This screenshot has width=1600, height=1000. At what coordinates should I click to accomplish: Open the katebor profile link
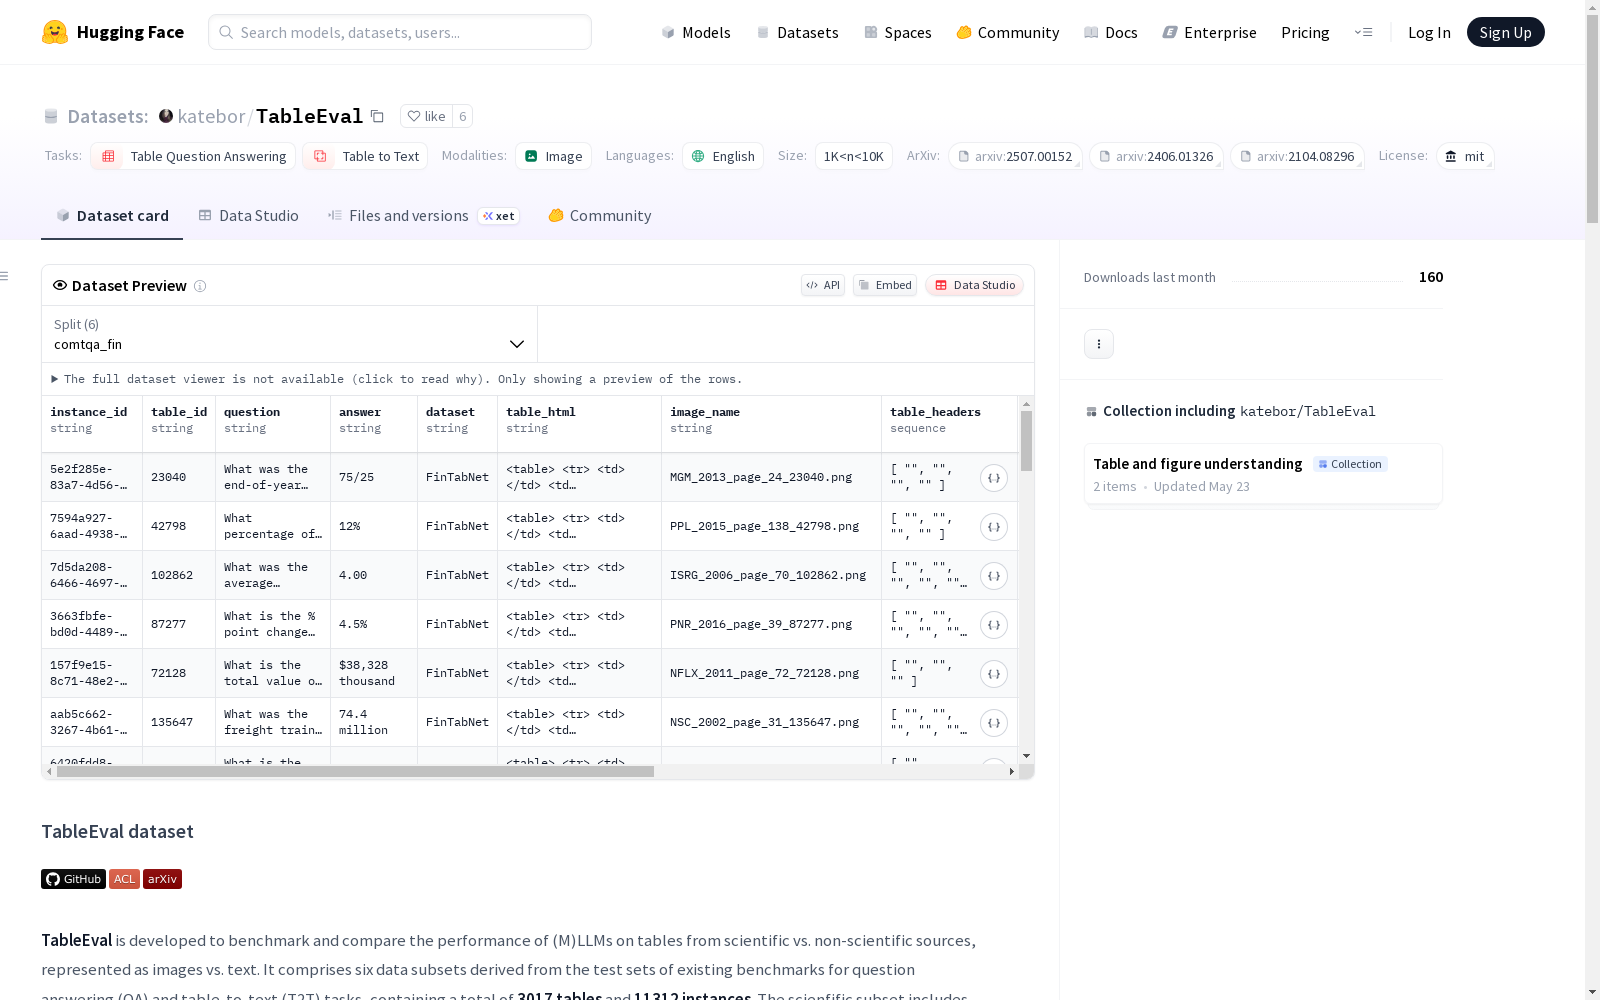click(x=211, y=116)
